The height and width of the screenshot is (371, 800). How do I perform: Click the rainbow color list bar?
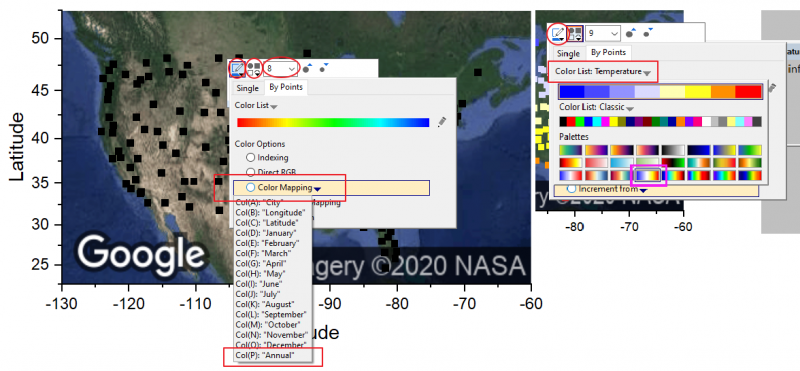point(333,122)
